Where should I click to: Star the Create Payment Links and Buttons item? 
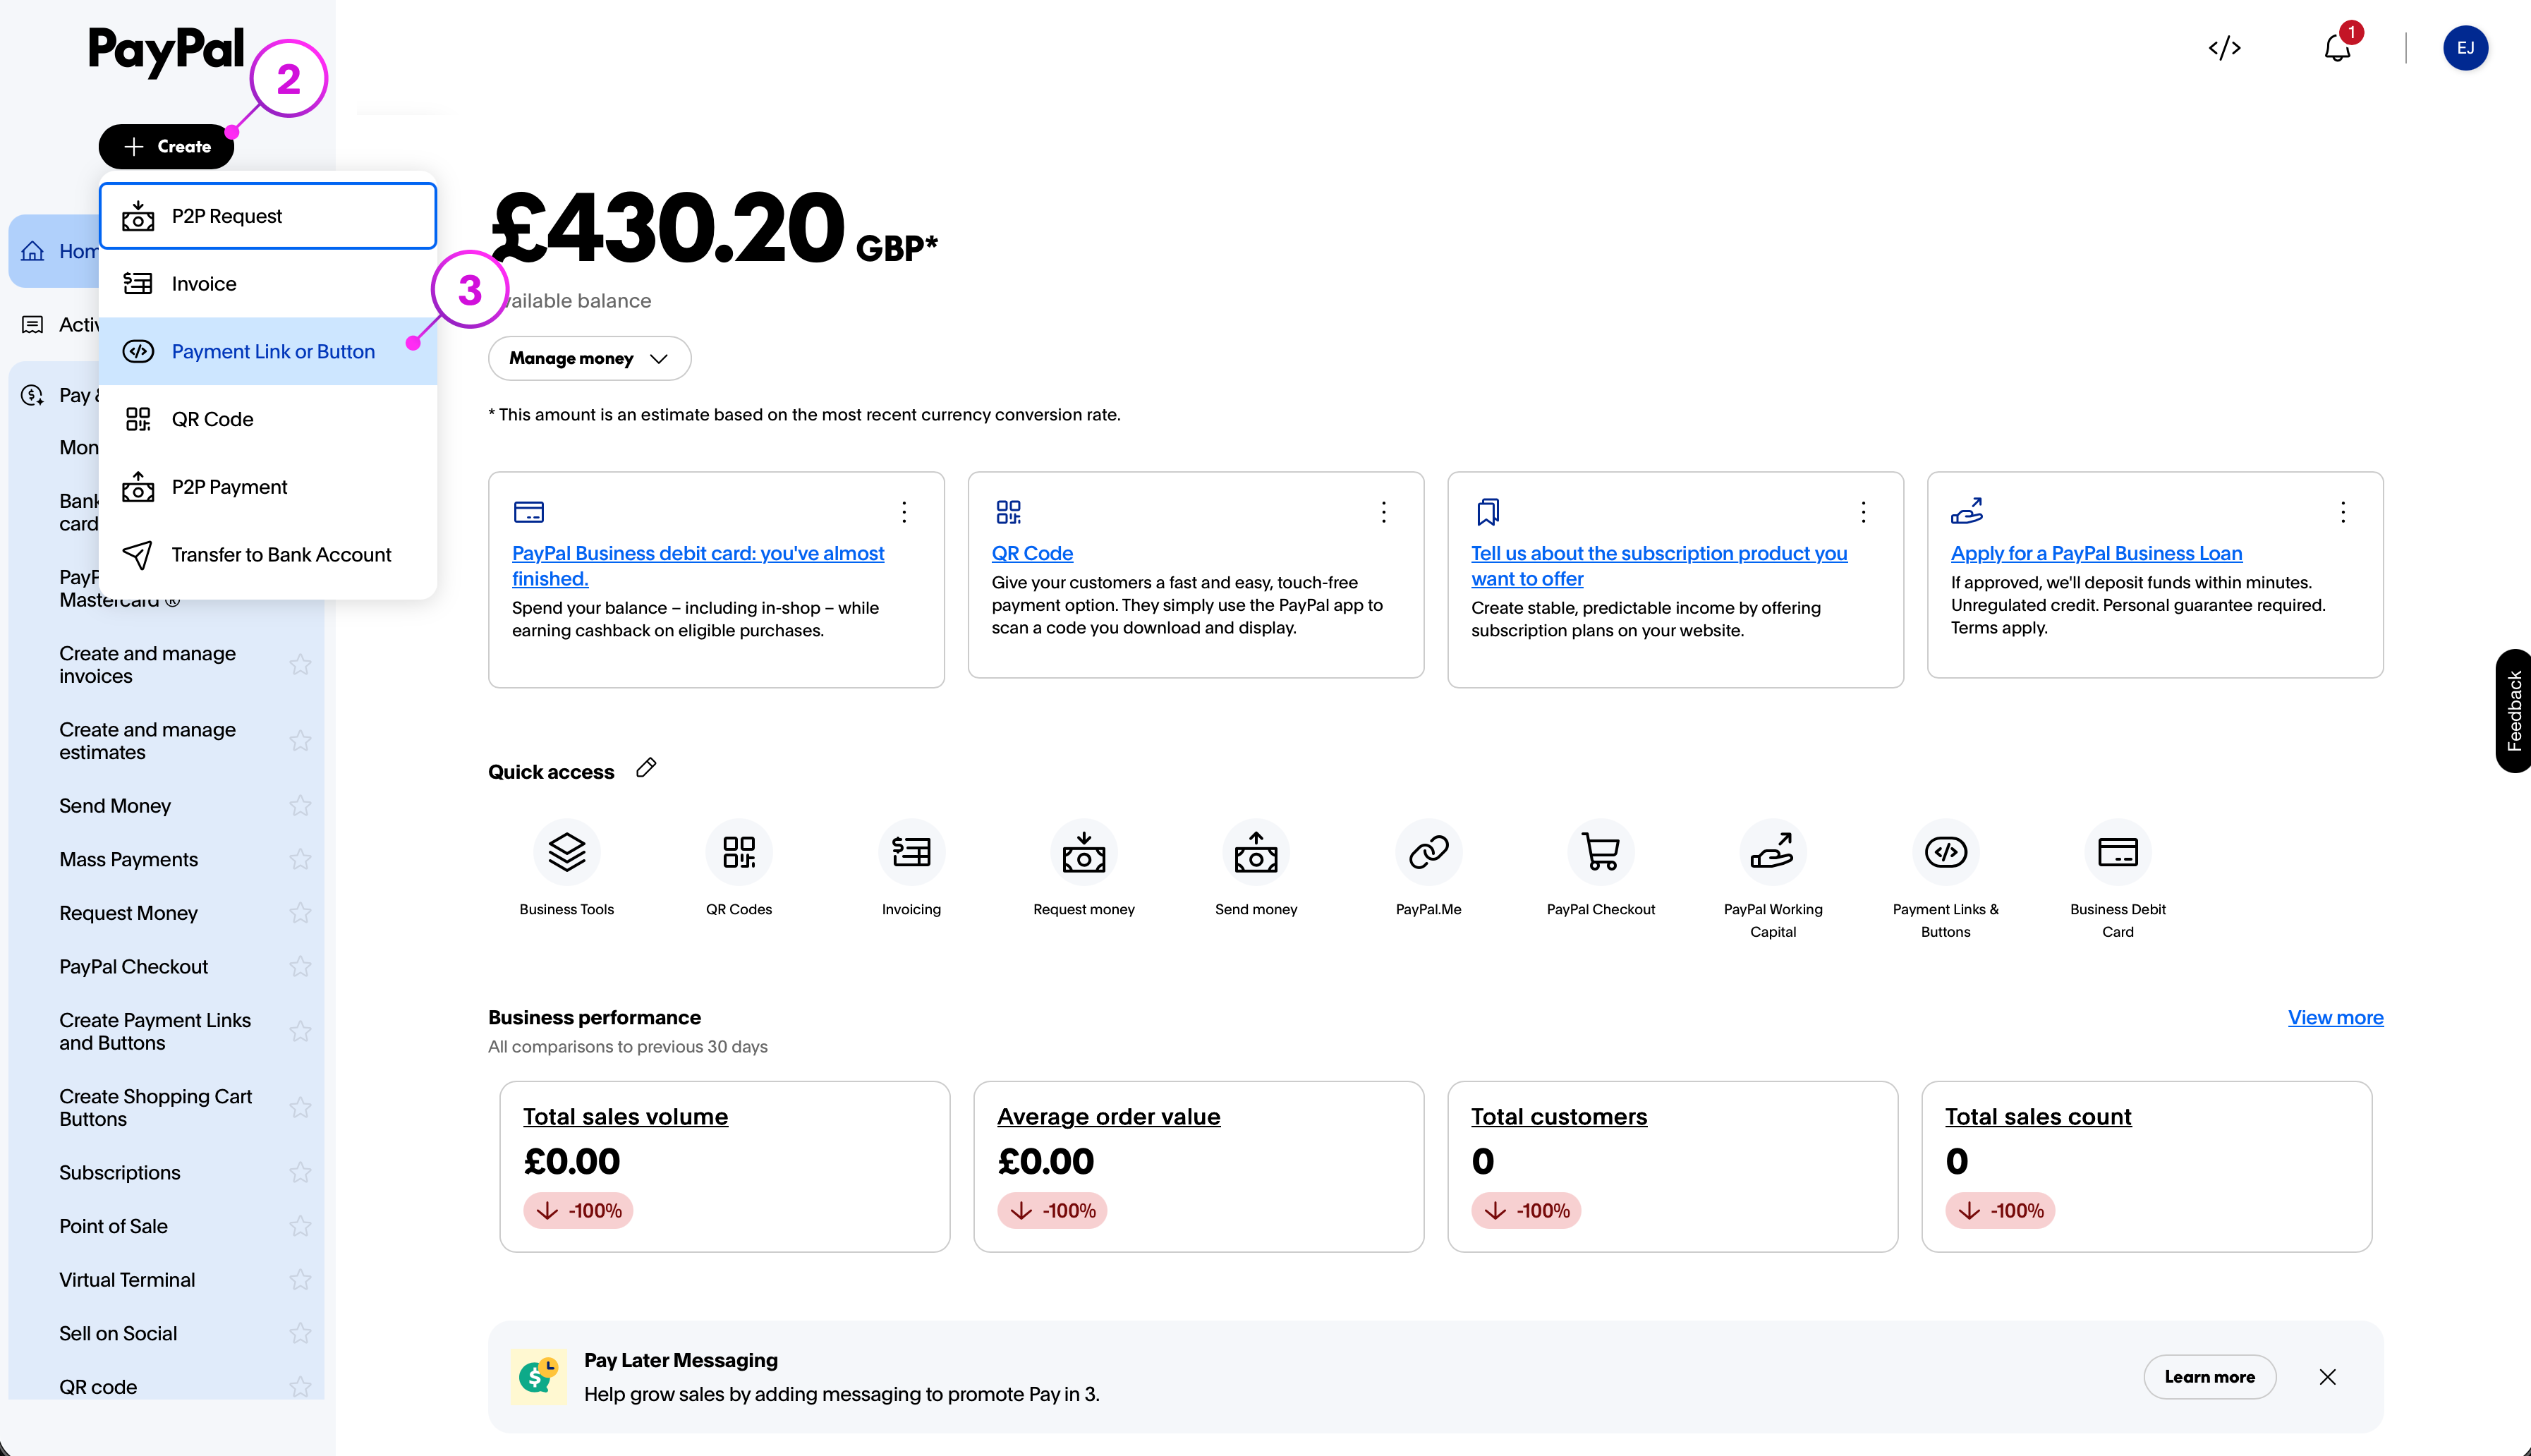(x=300, y=1031)
